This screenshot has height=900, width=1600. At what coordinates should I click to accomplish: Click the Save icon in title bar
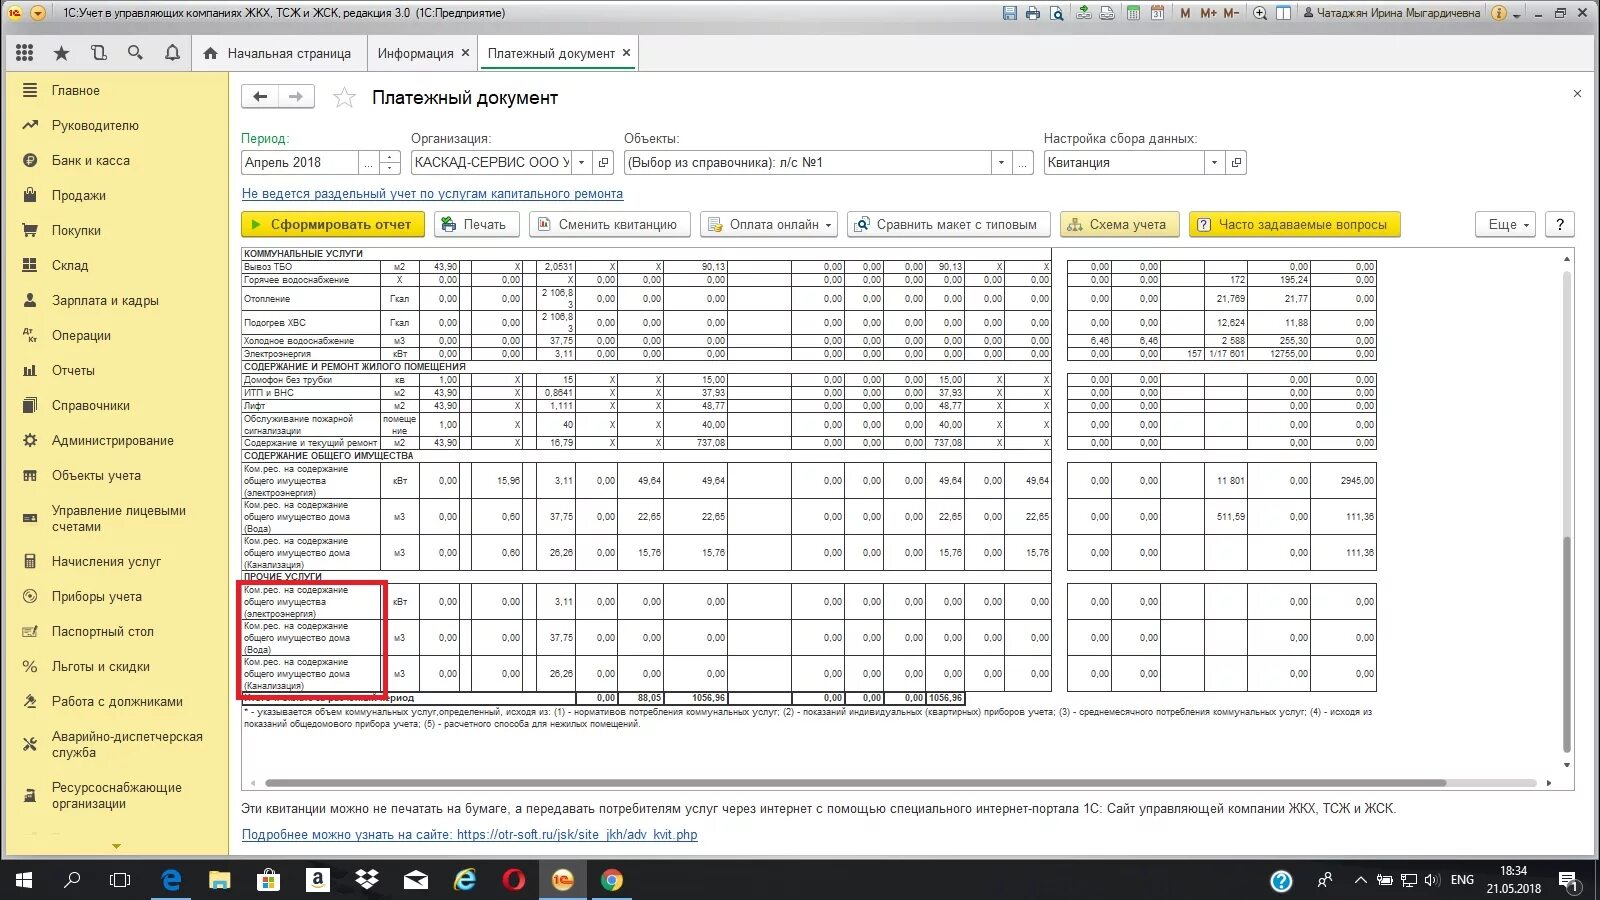[1010, 13]
